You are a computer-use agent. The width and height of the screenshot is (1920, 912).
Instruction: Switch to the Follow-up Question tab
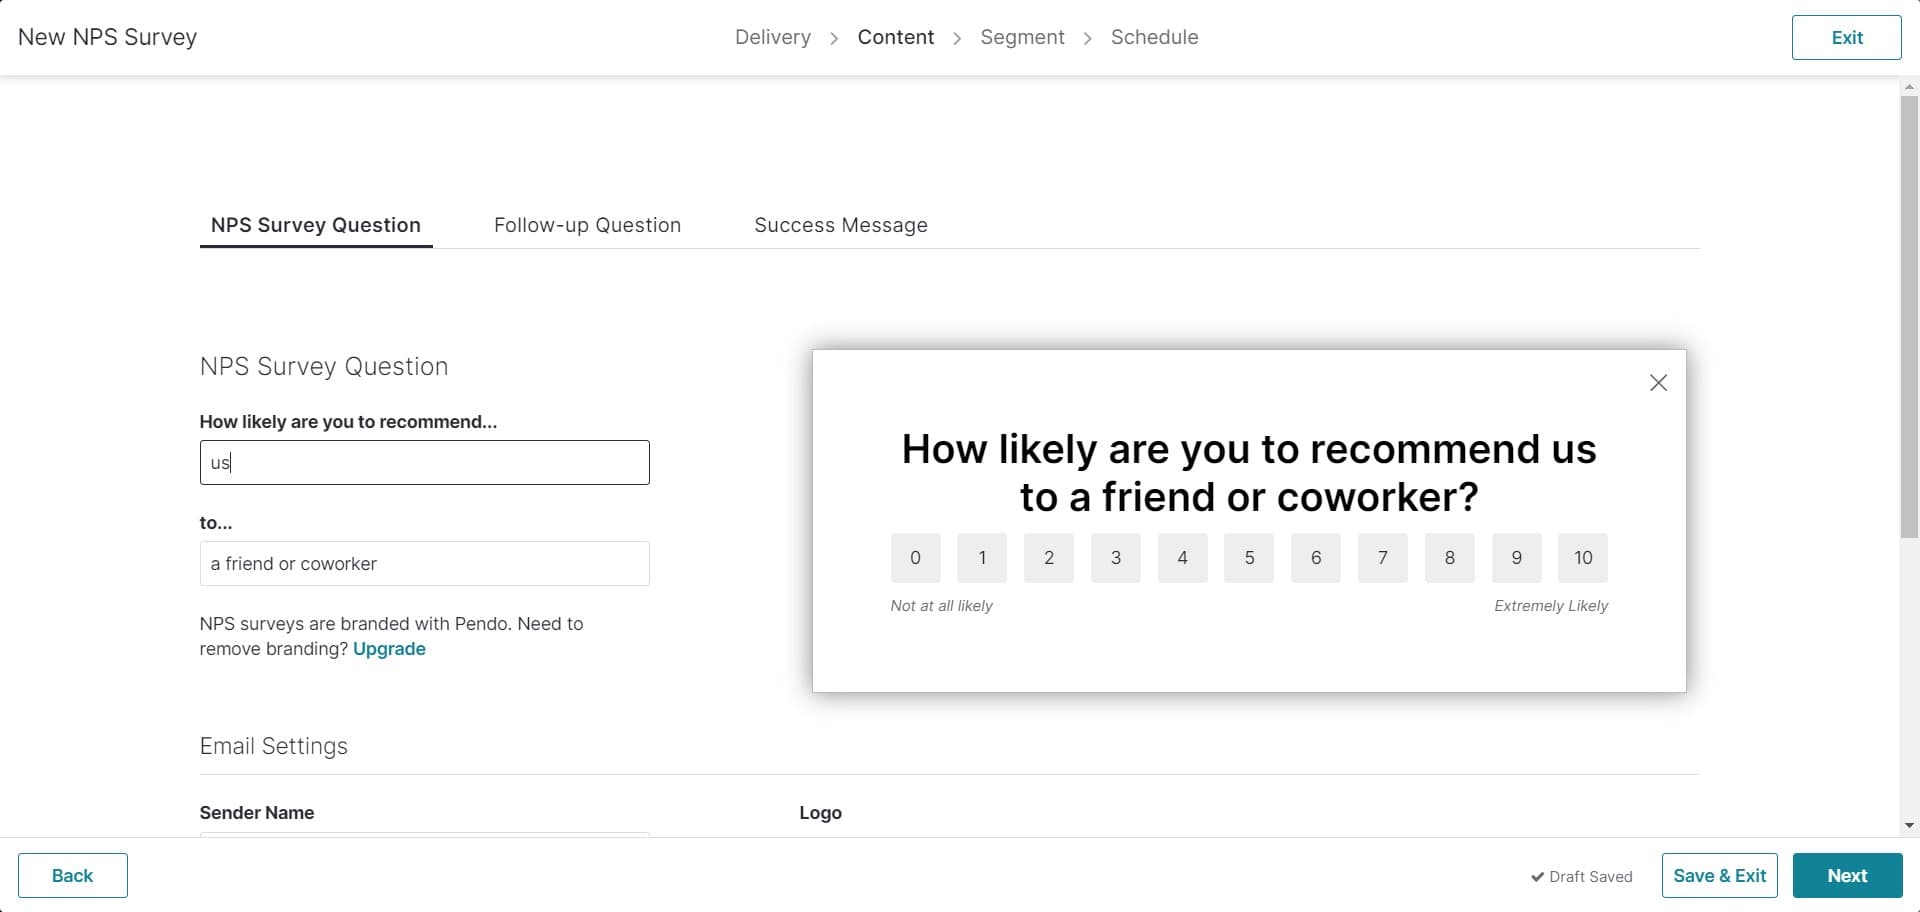point(587,225)
